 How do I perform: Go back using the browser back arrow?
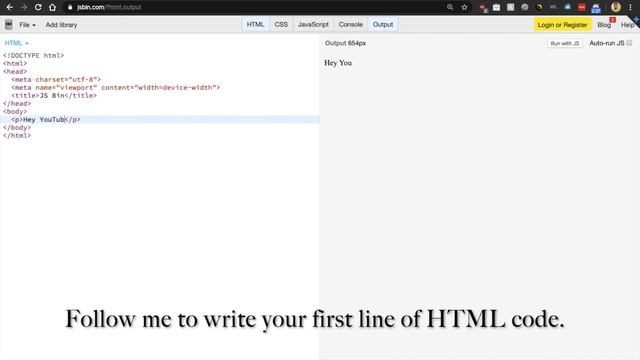click(10, 7)
